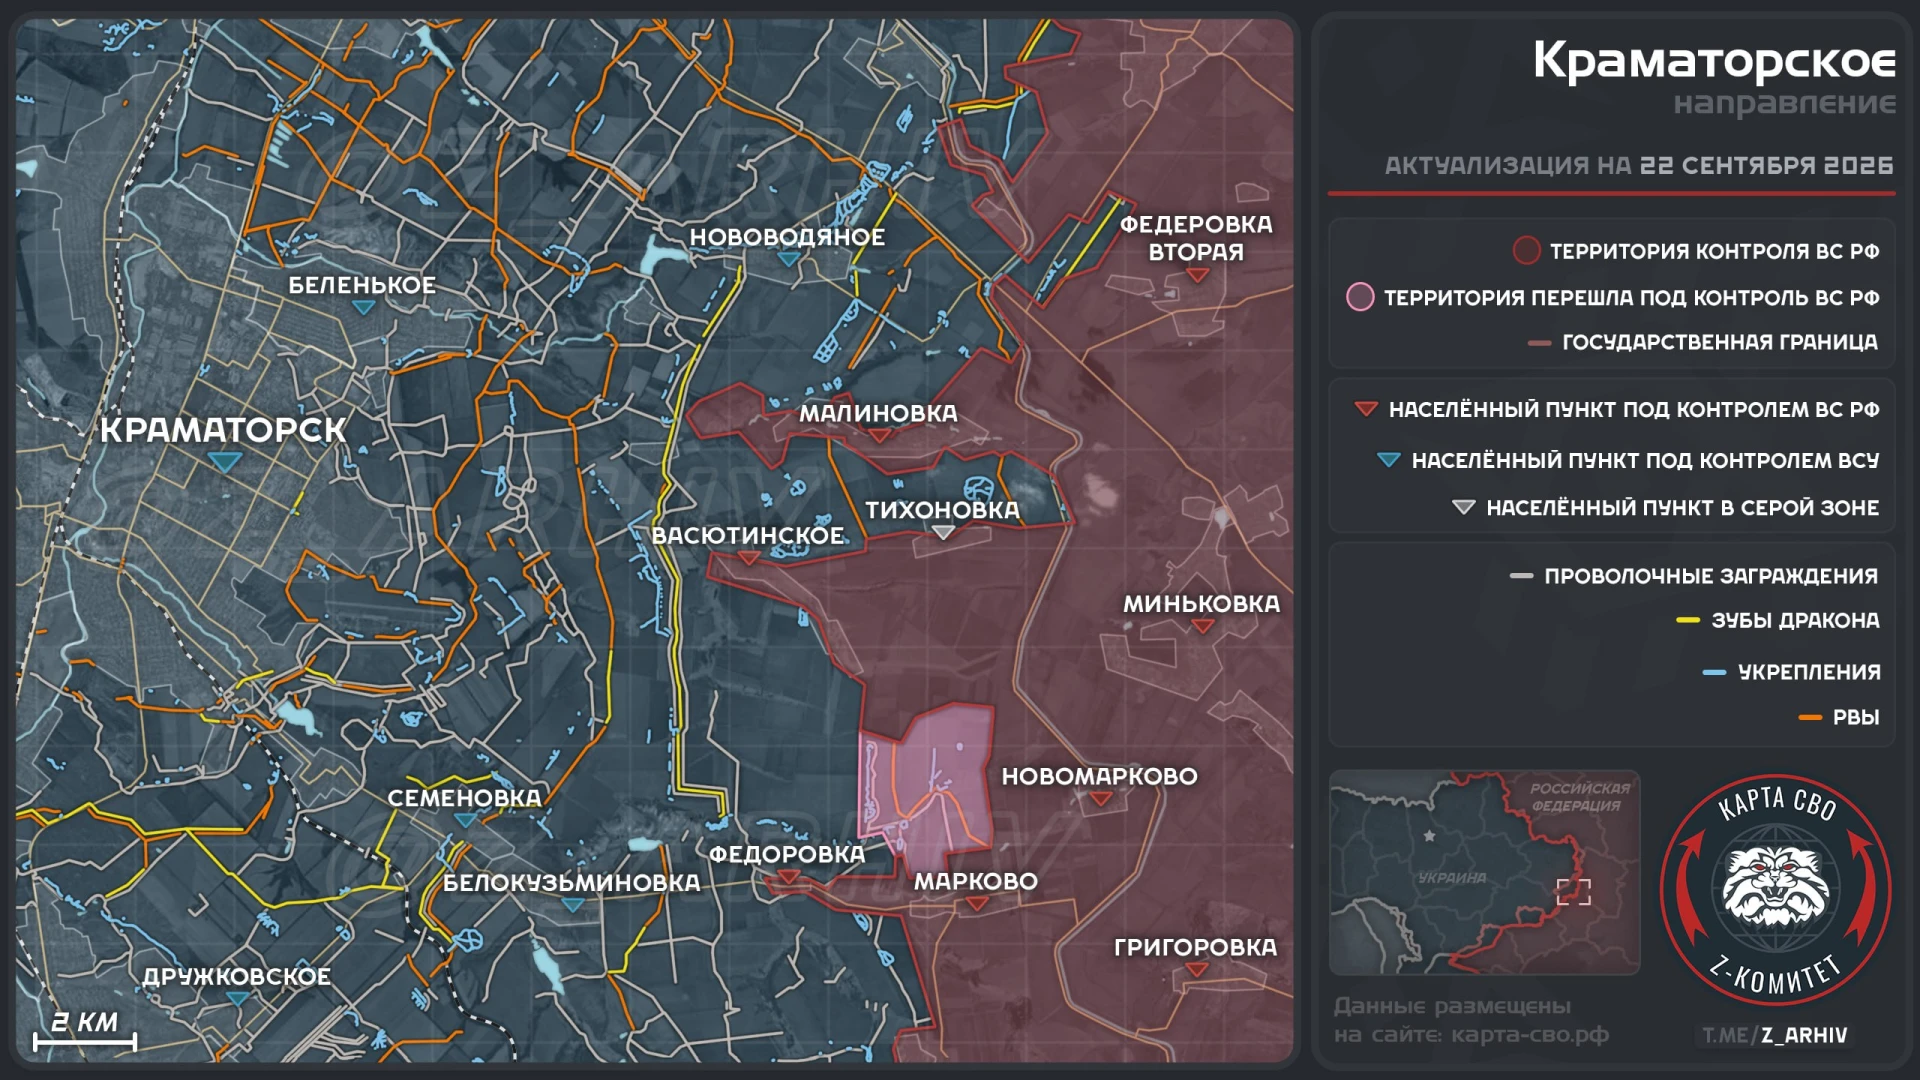This screenshot has width=1920, height=1080.
Task: Click the yellow Зубы дракона legend line
Action: pyautogui.click(x=1688, y=621)
